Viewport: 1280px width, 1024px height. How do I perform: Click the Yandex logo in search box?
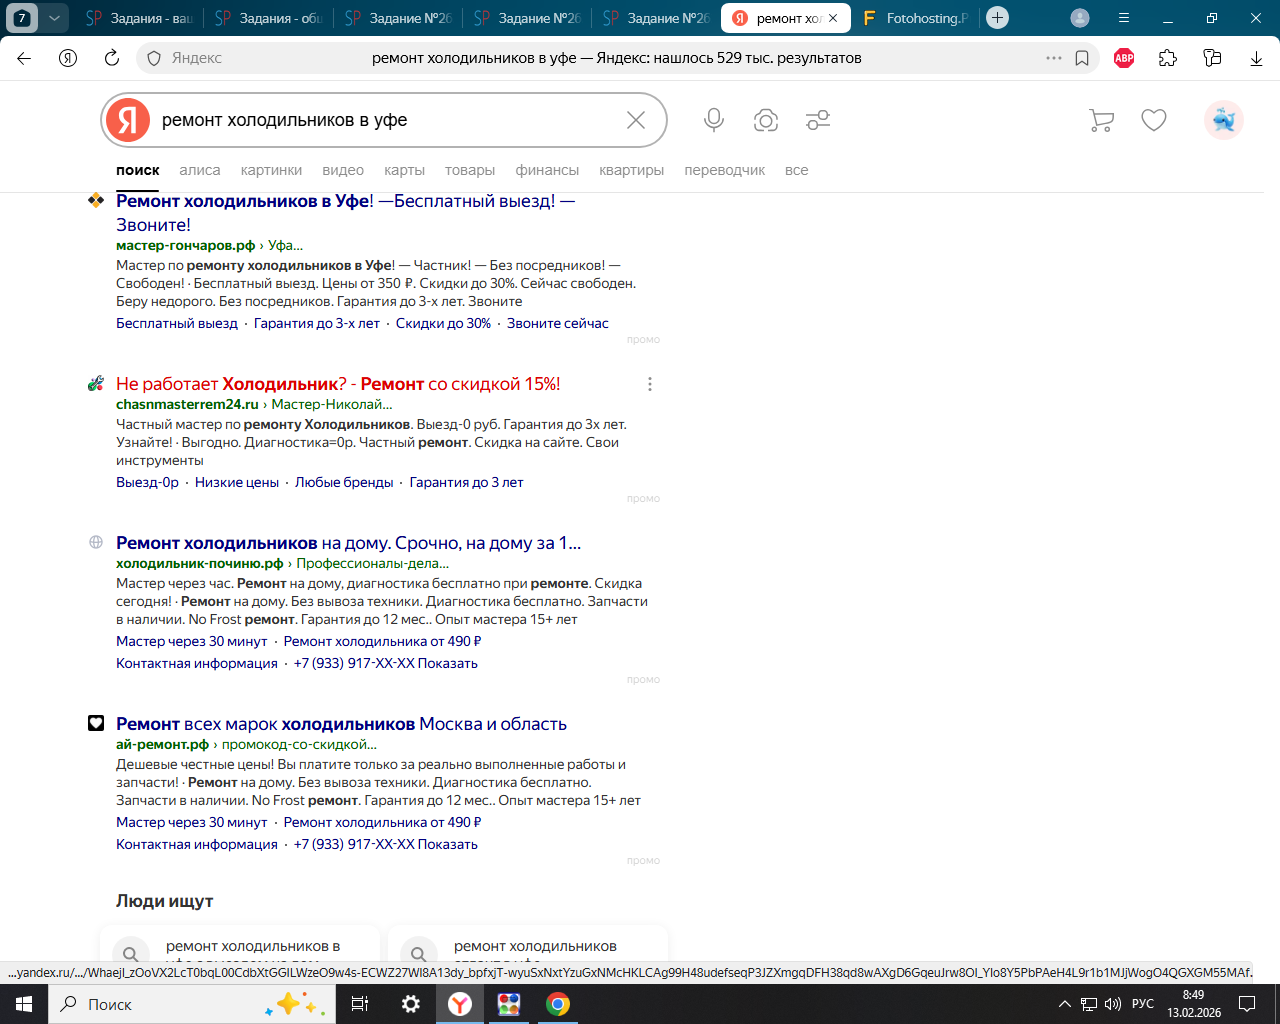[128, 120]
